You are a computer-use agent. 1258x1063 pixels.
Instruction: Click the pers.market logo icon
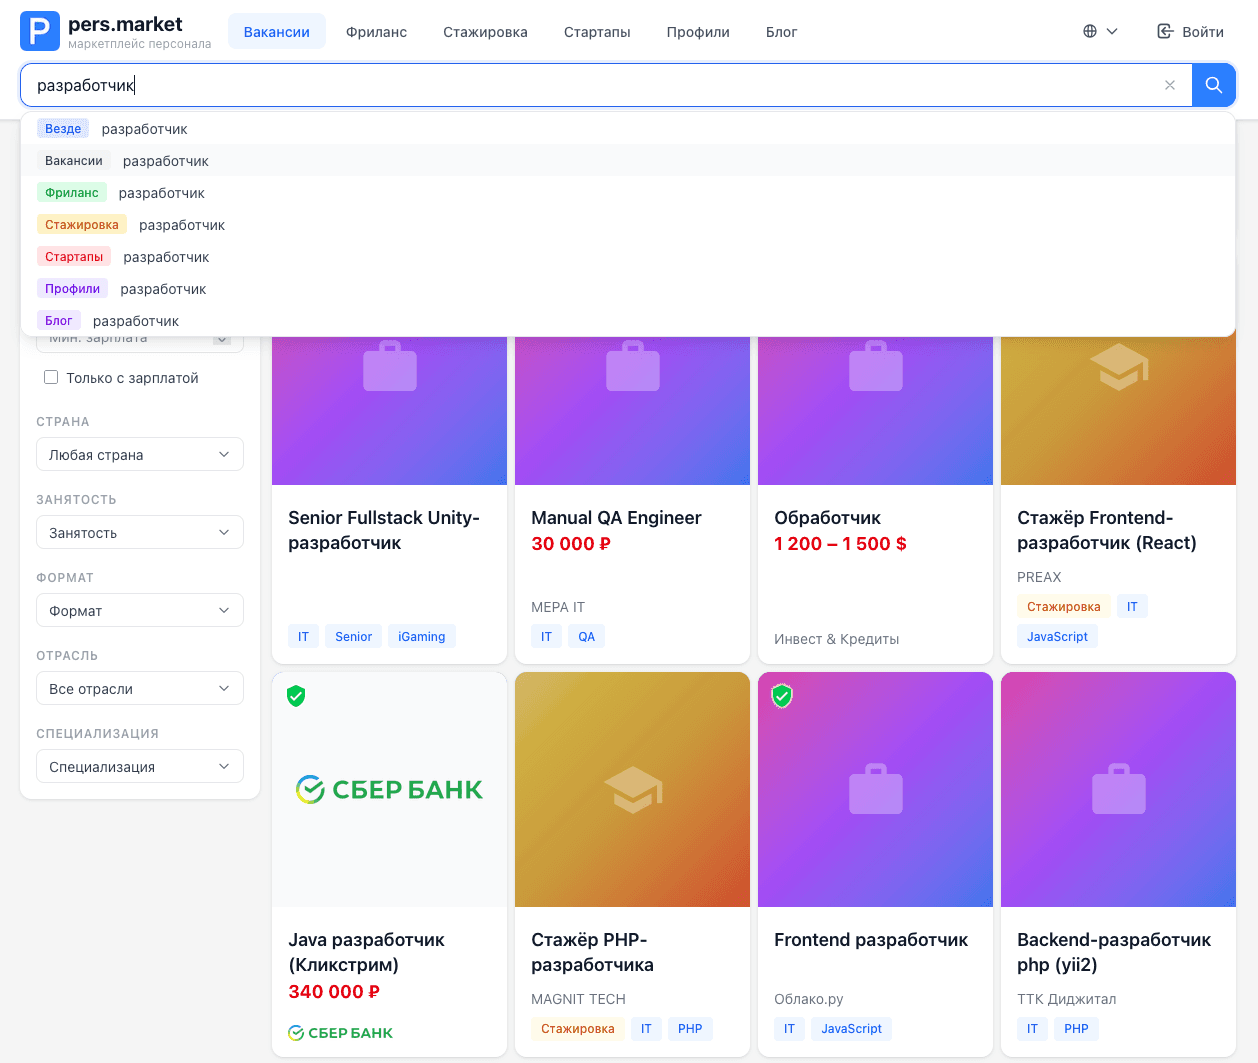tap(40, 31)
